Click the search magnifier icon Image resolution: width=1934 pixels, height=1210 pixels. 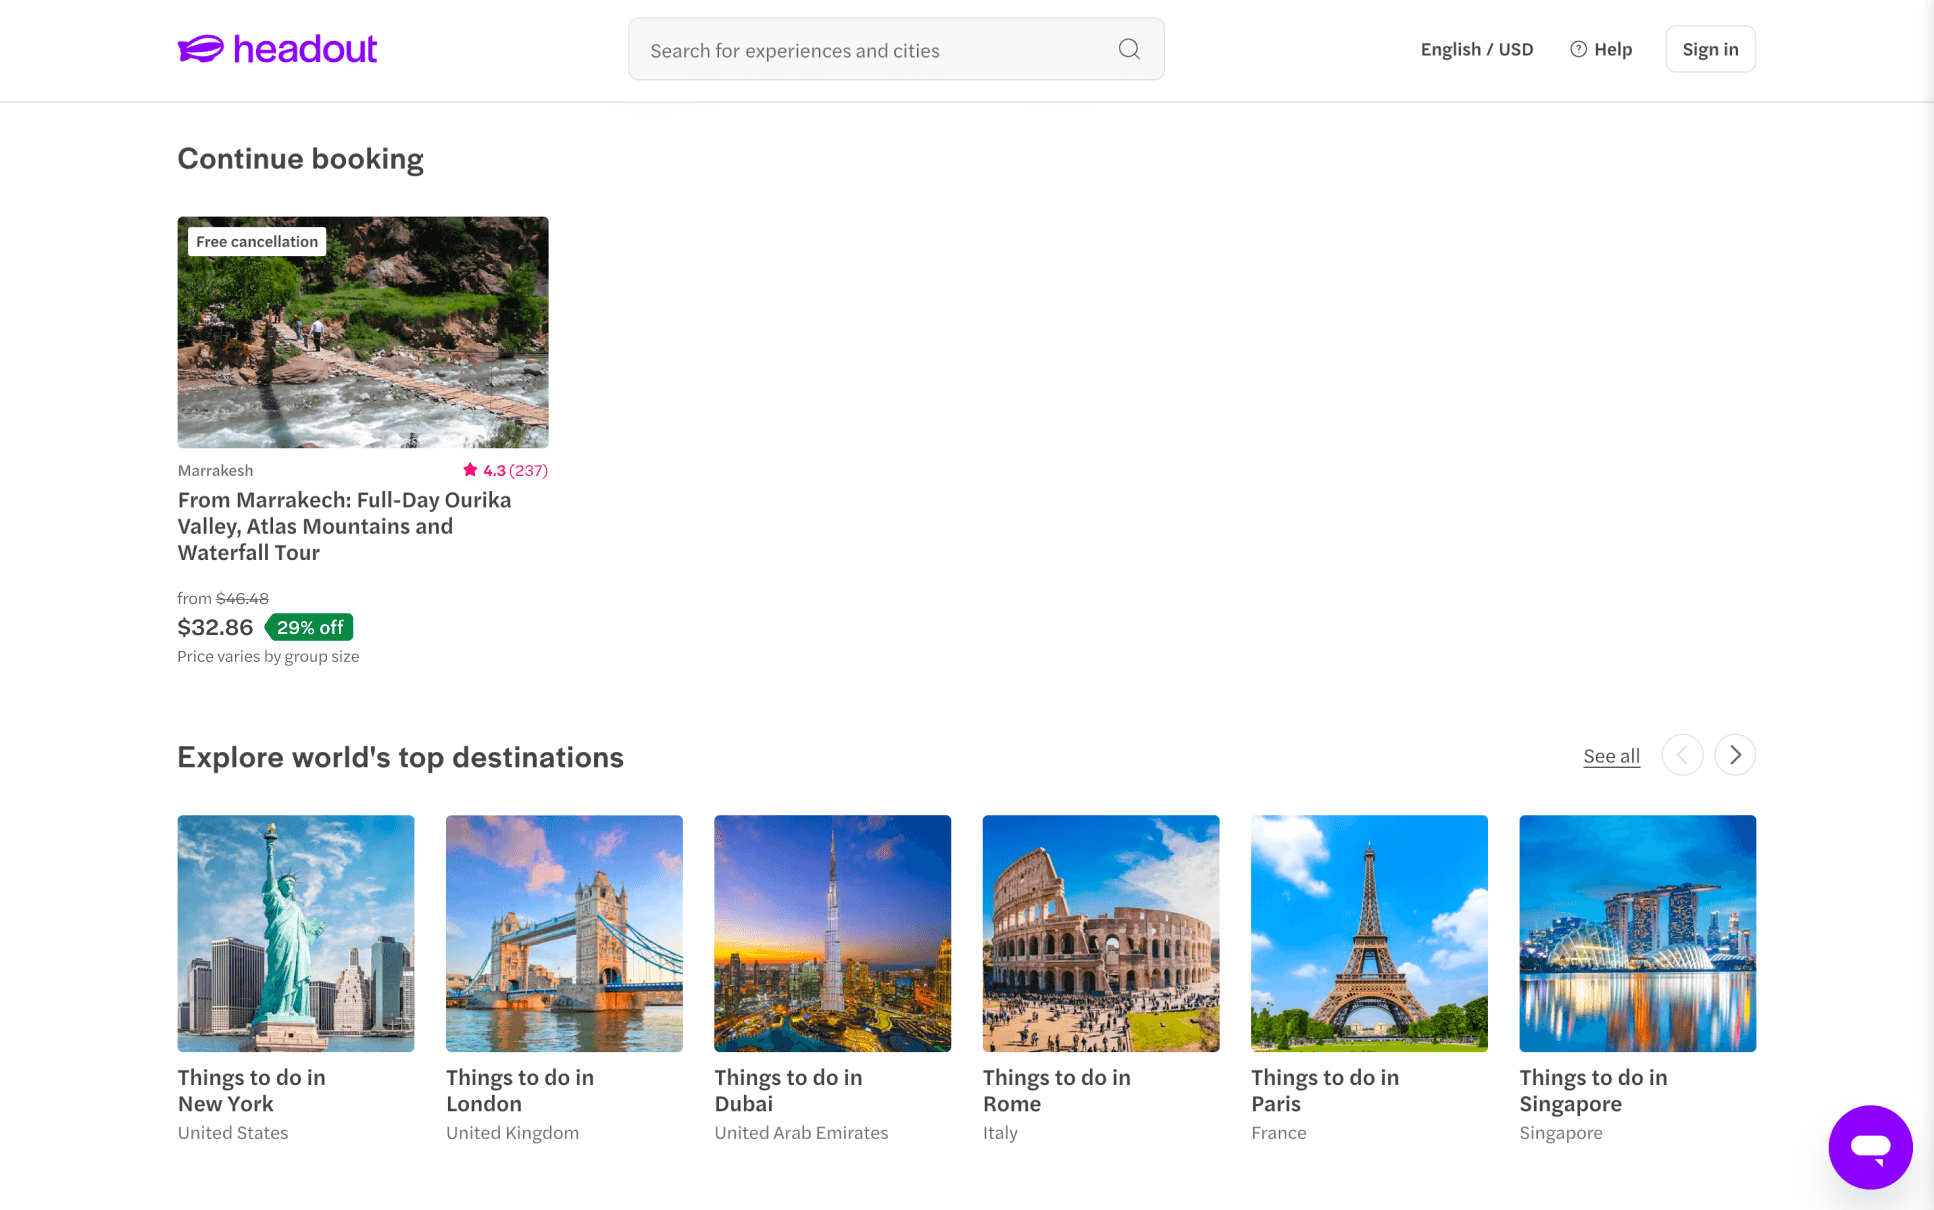1129,49
